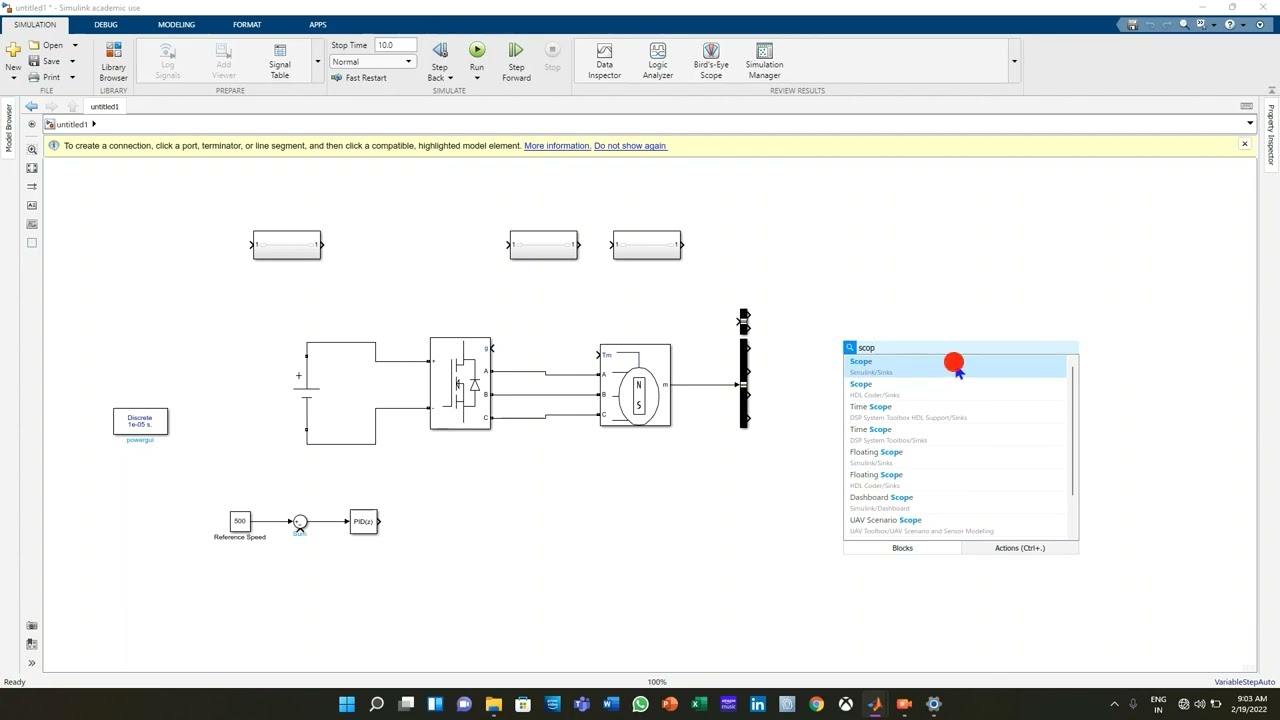Click the Do not show again link
The height and width of the screenshot is (720, 1280).
click(630, 146)
